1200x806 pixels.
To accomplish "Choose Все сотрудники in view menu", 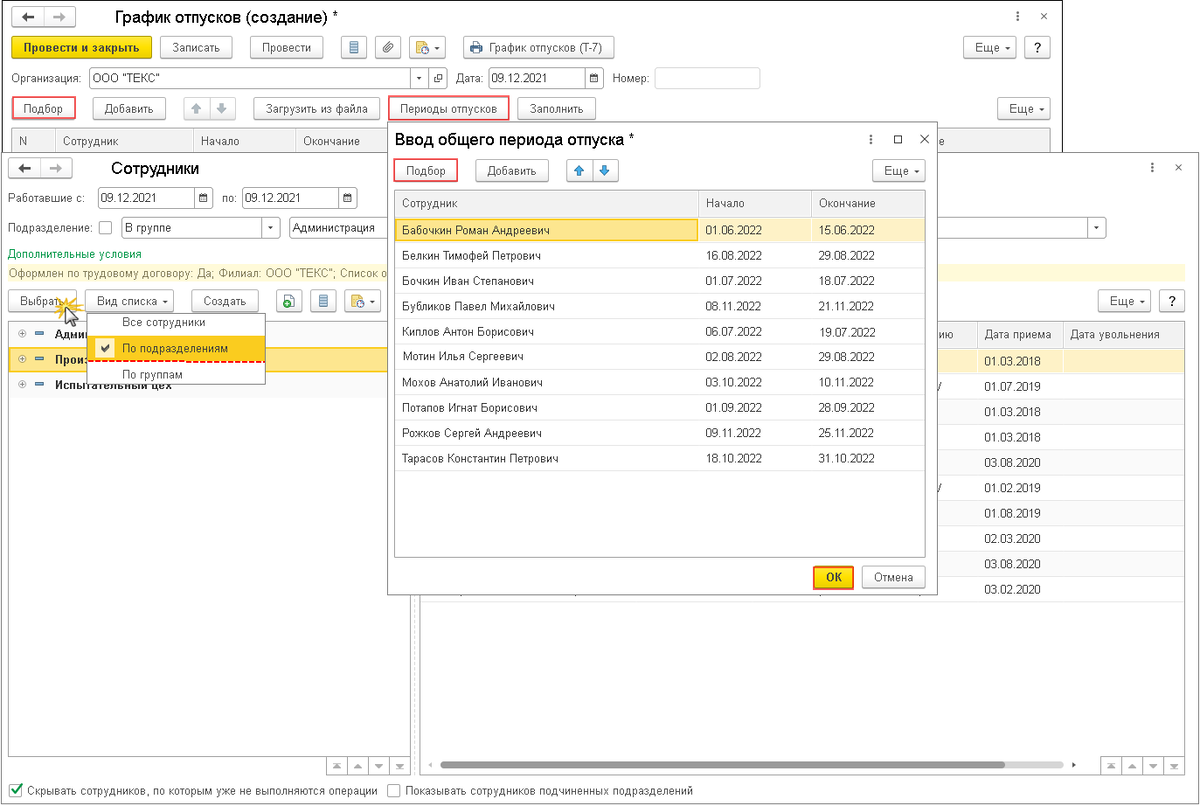I will pos(164,322).
